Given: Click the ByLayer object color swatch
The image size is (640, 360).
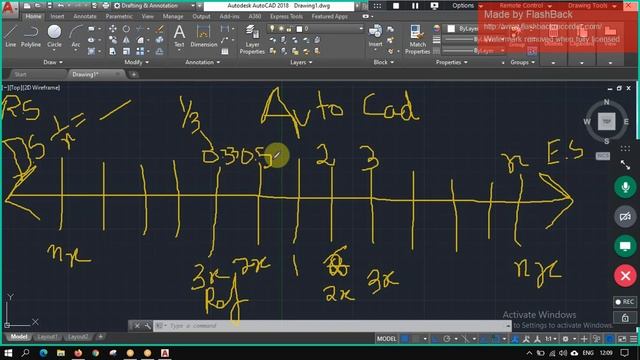Looking at the screenshot, I should point(451,29).
